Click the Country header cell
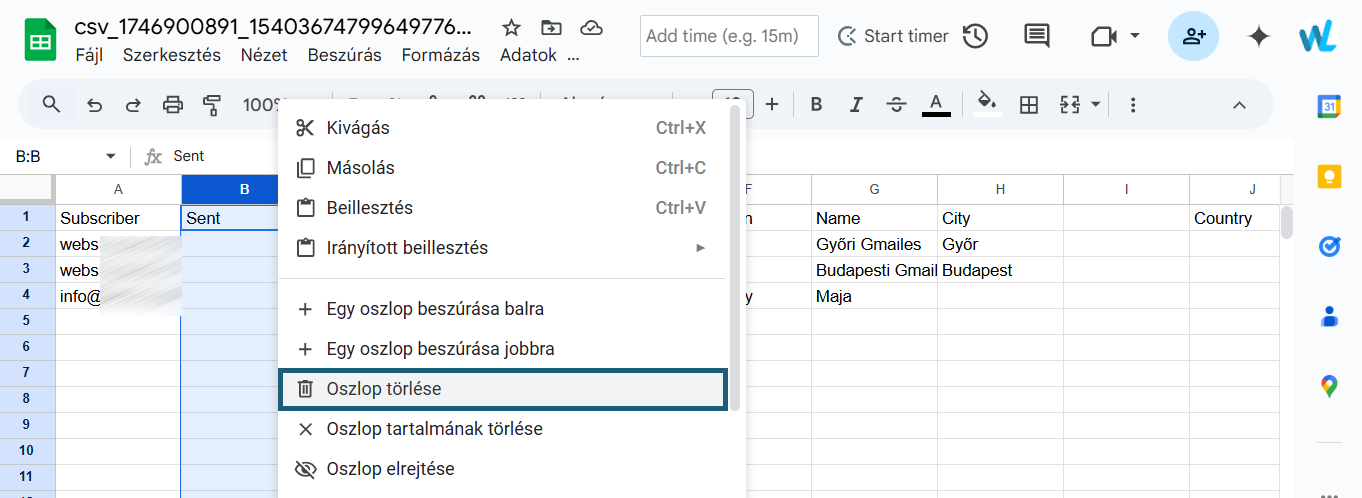Image resolution: width=1362 pixels, height=498 pixels. 1234,218
